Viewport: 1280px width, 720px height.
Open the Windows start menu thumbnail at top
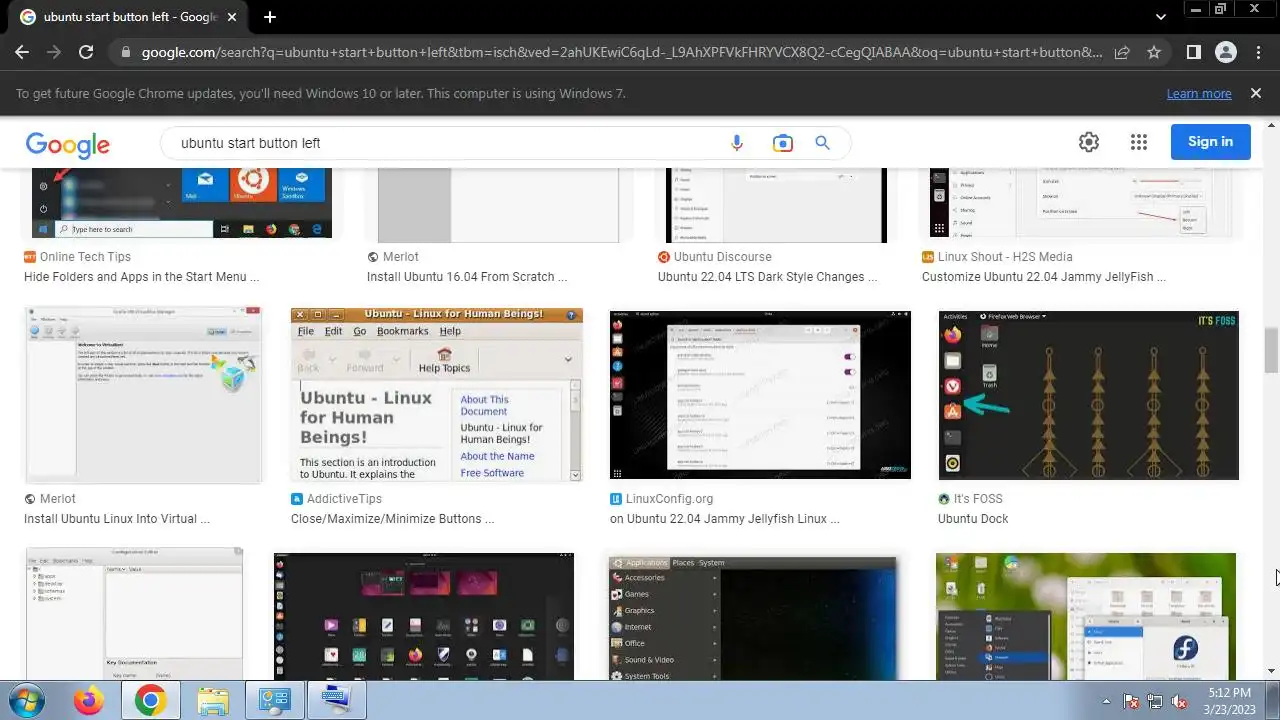pos(183,204)
